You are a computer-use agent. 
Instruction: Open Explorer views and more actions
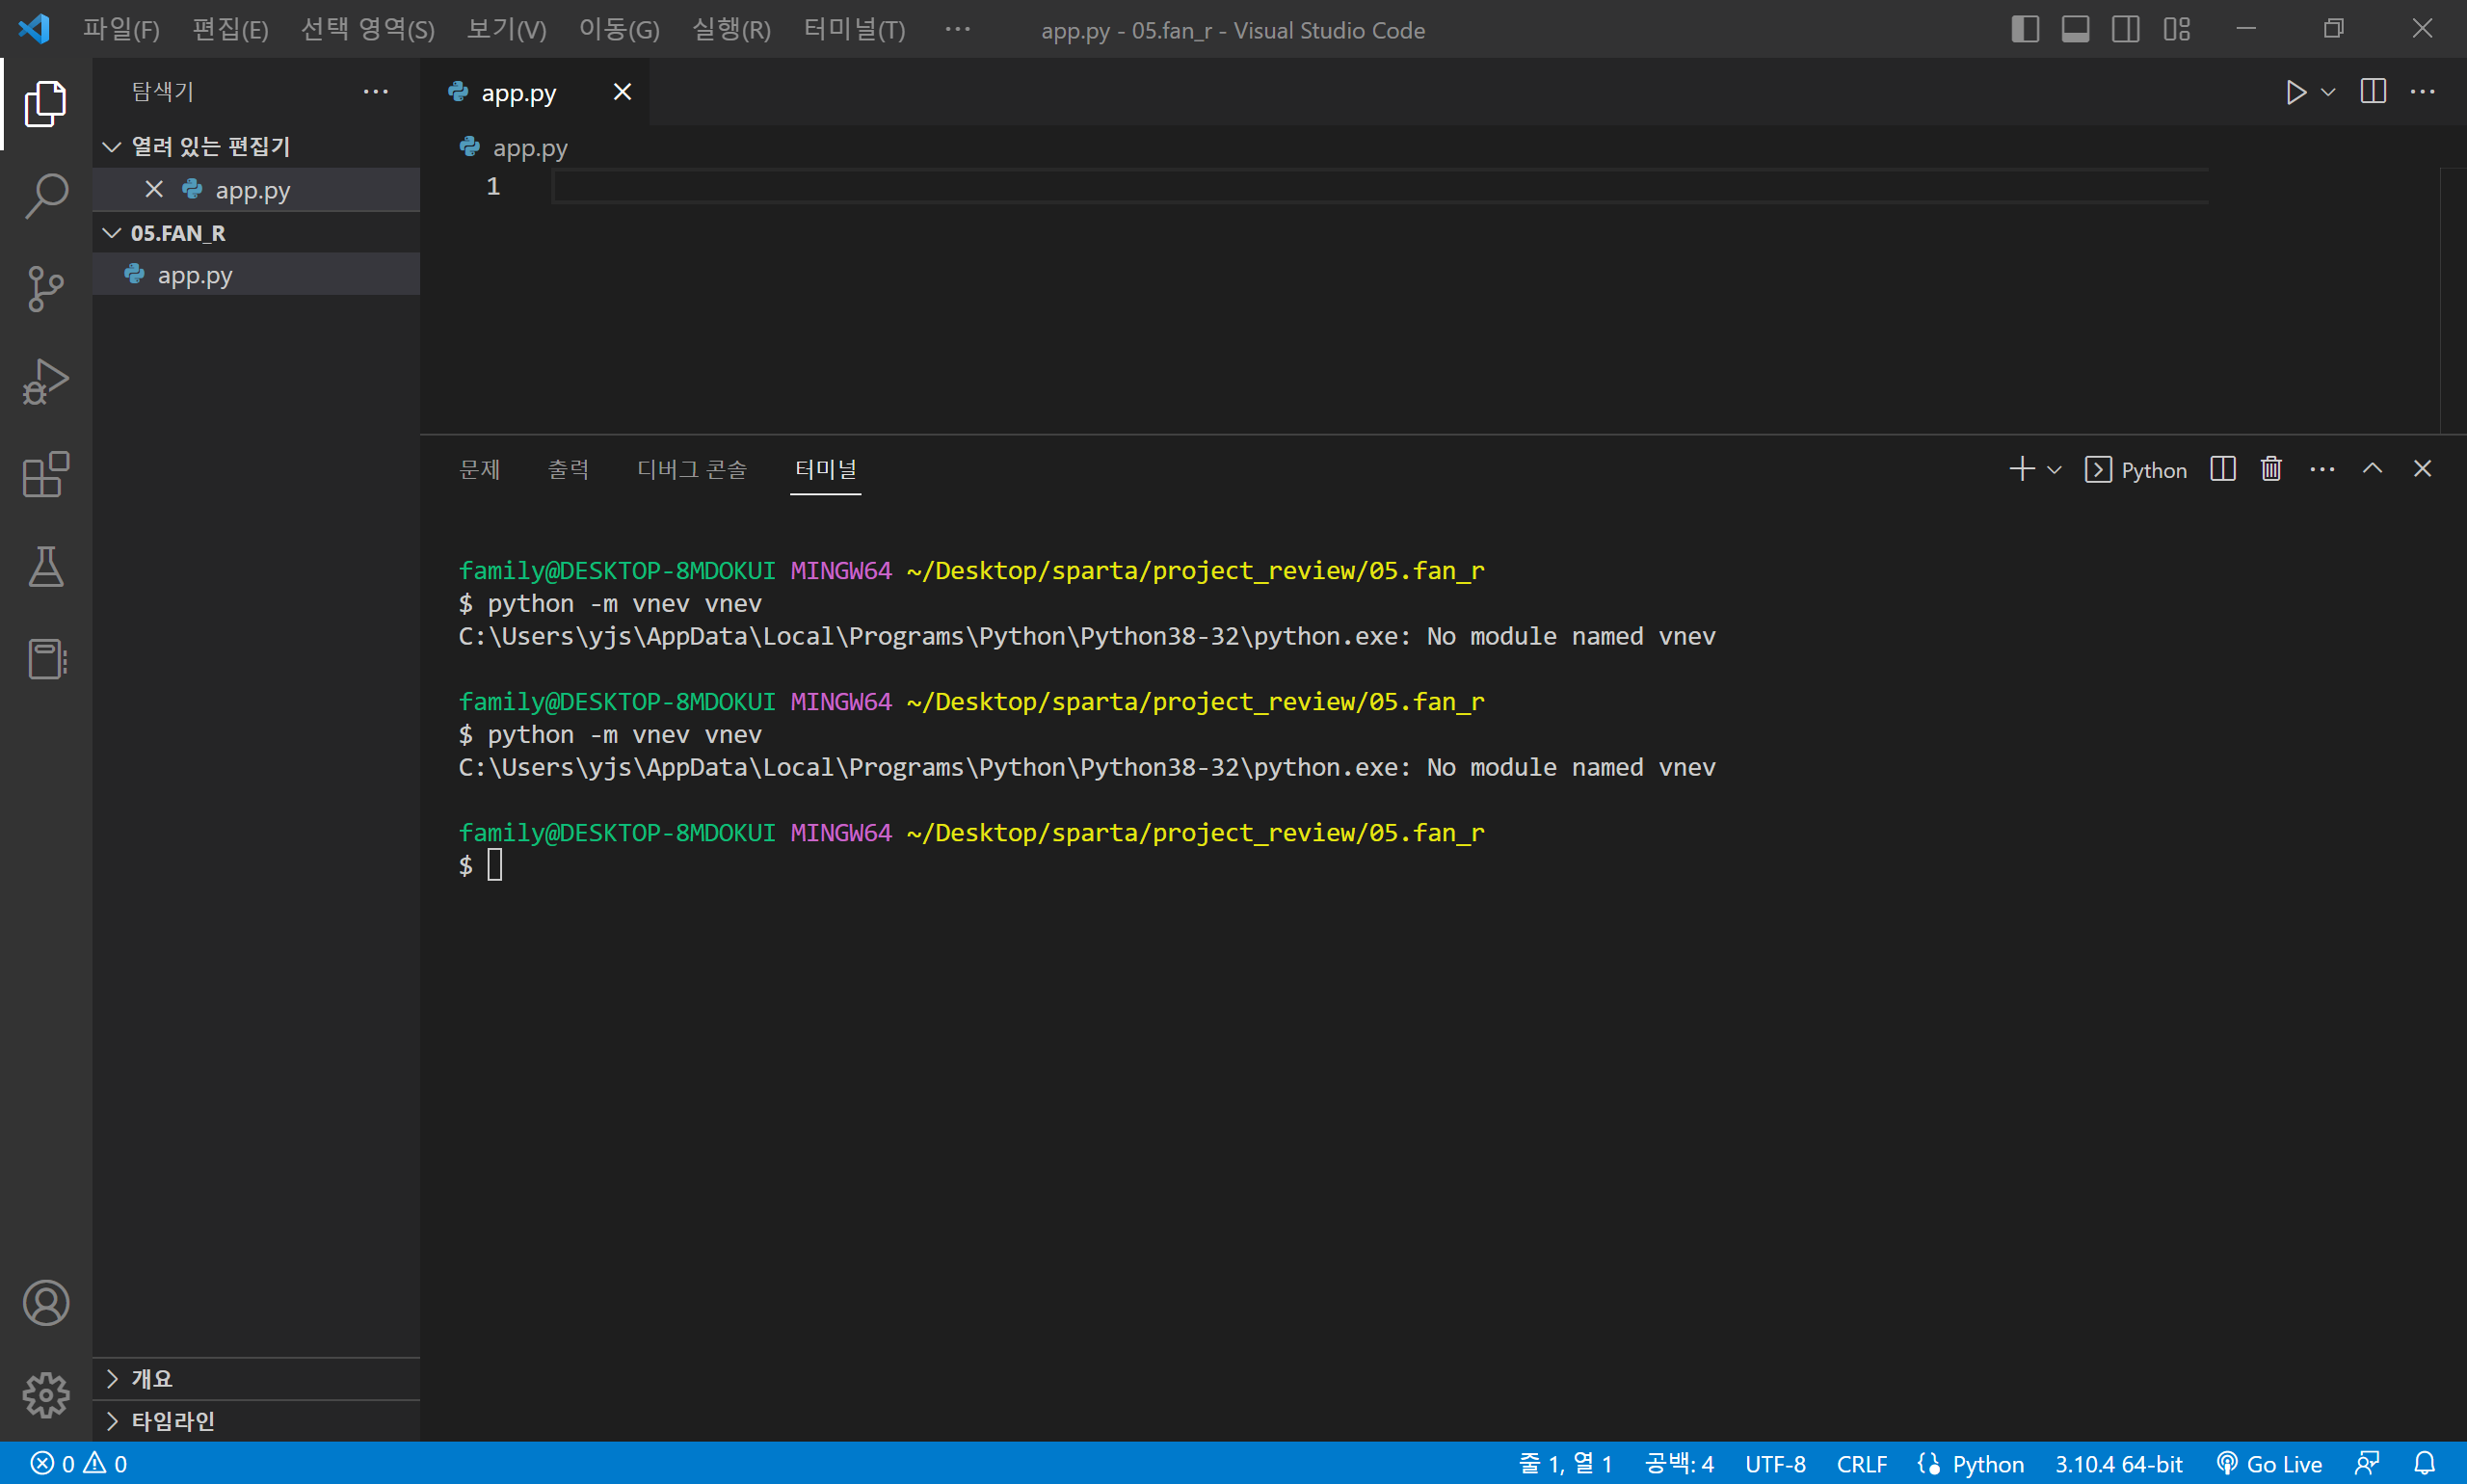point(376,92)
